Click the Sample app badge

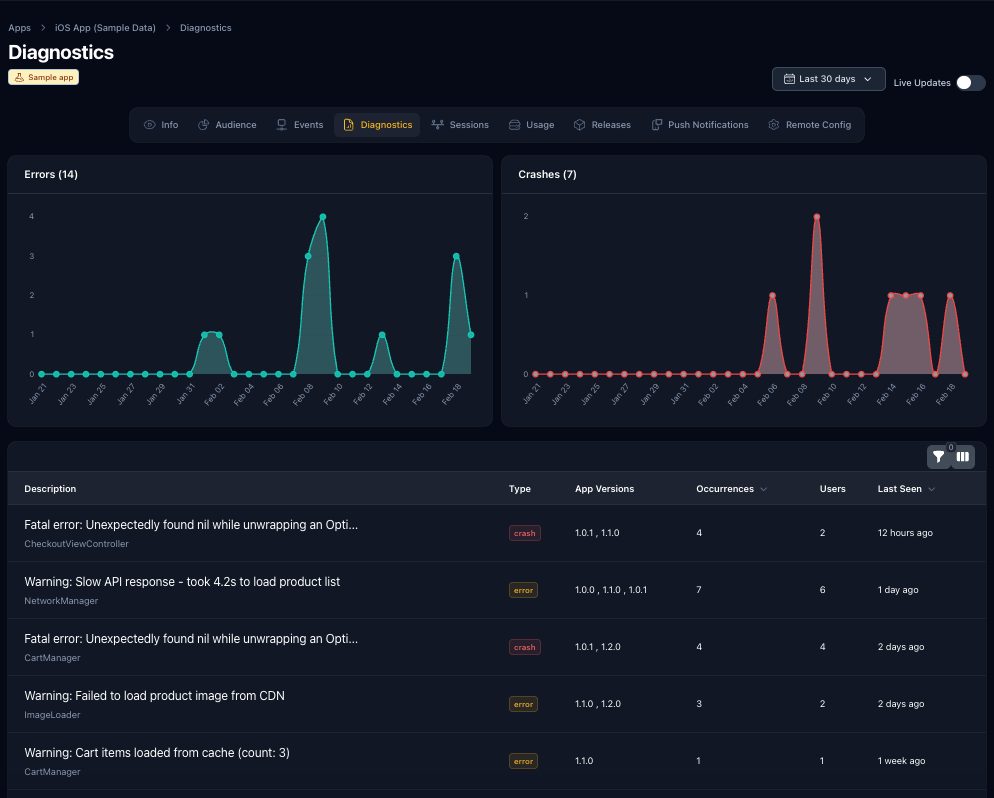click(x=43, y=77)
